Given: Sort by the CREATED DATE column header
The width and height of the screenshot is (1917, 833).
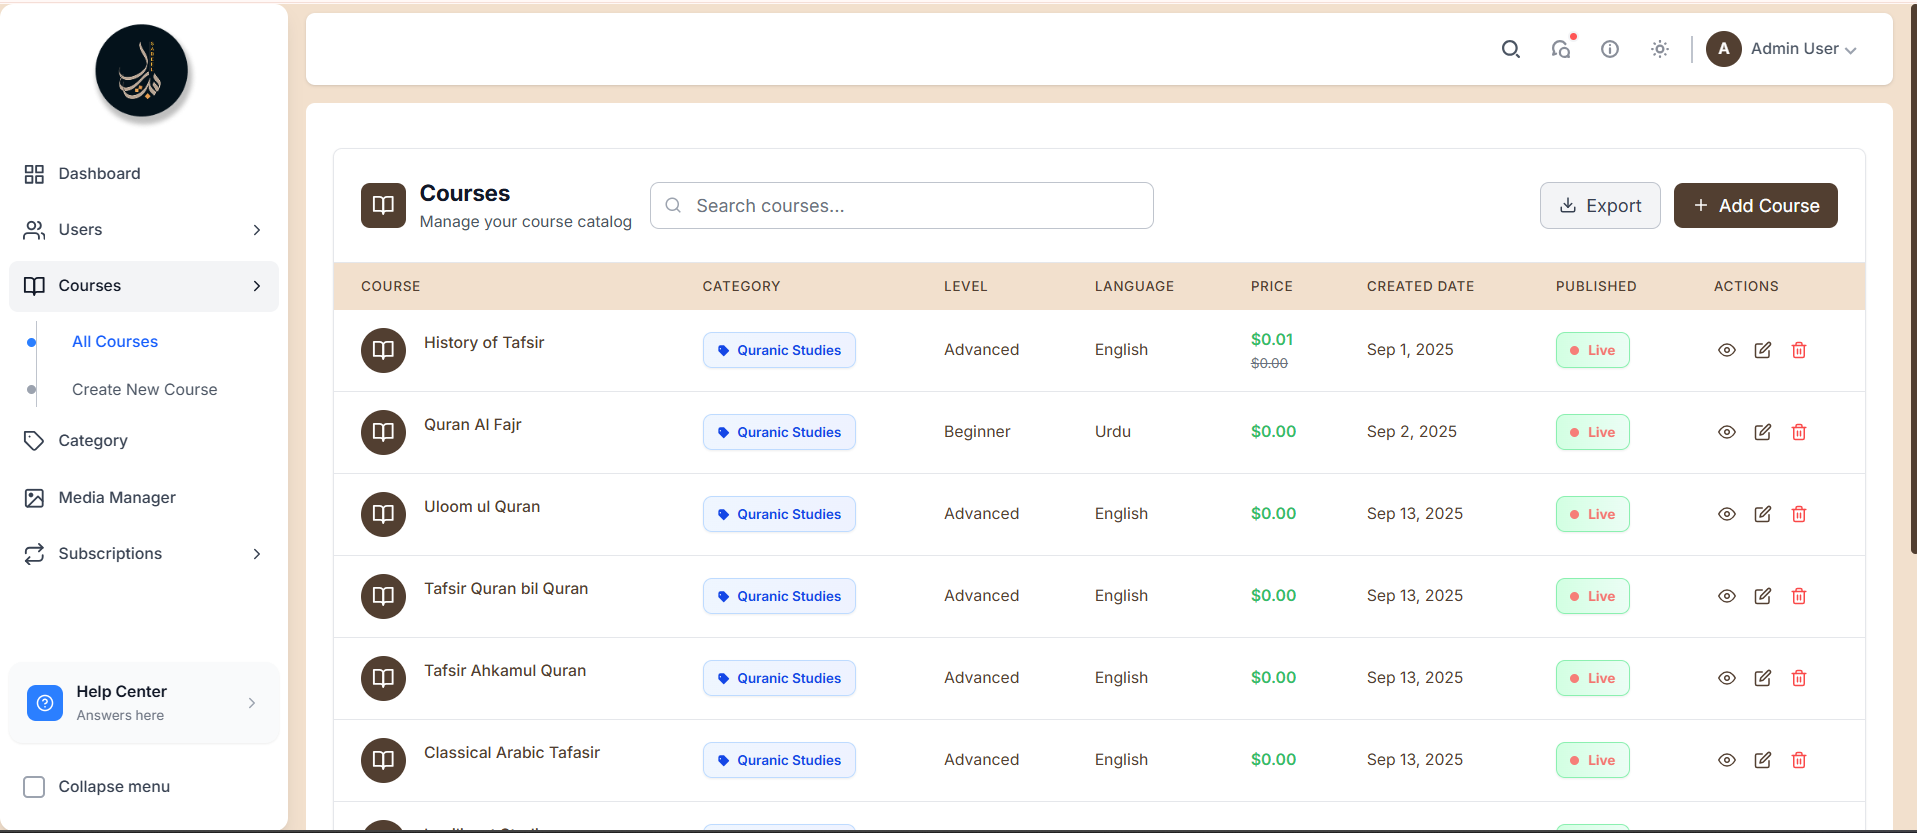Looking at the screenshot, I should 1420,286.
